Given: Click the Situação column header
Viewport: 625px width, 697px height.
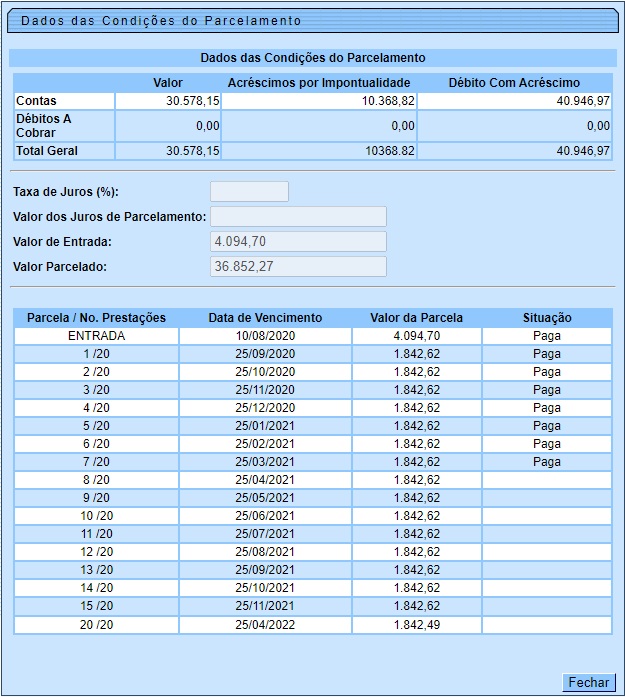Looking at the screenshot, I should [x=546, y=318].
